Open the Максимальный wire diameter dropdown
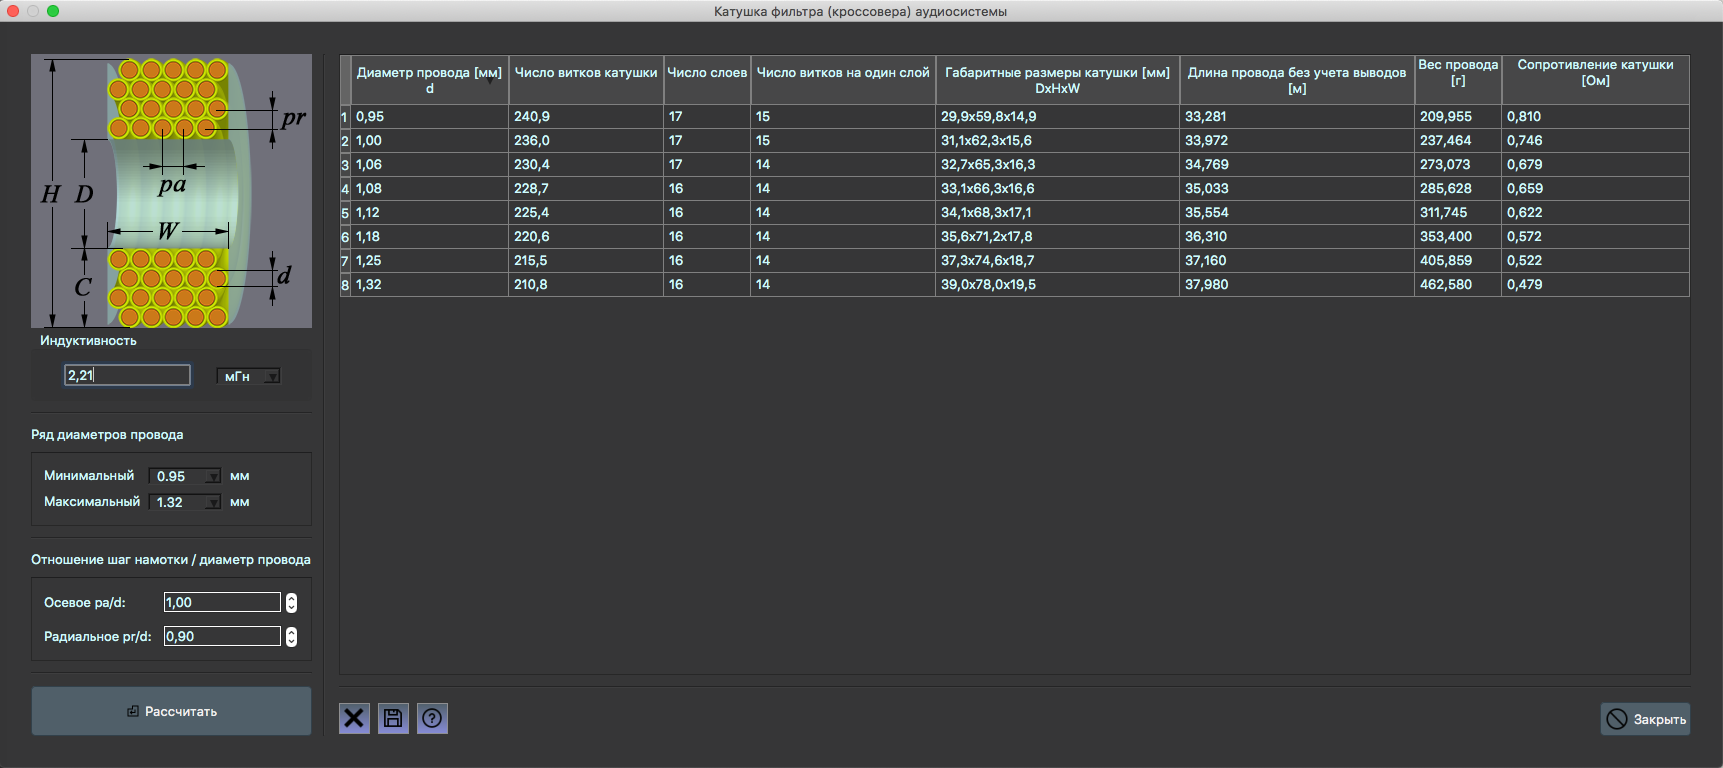The height and width of the screenshot is (768, 1723). pyautogui.click(x=185, y=502)
